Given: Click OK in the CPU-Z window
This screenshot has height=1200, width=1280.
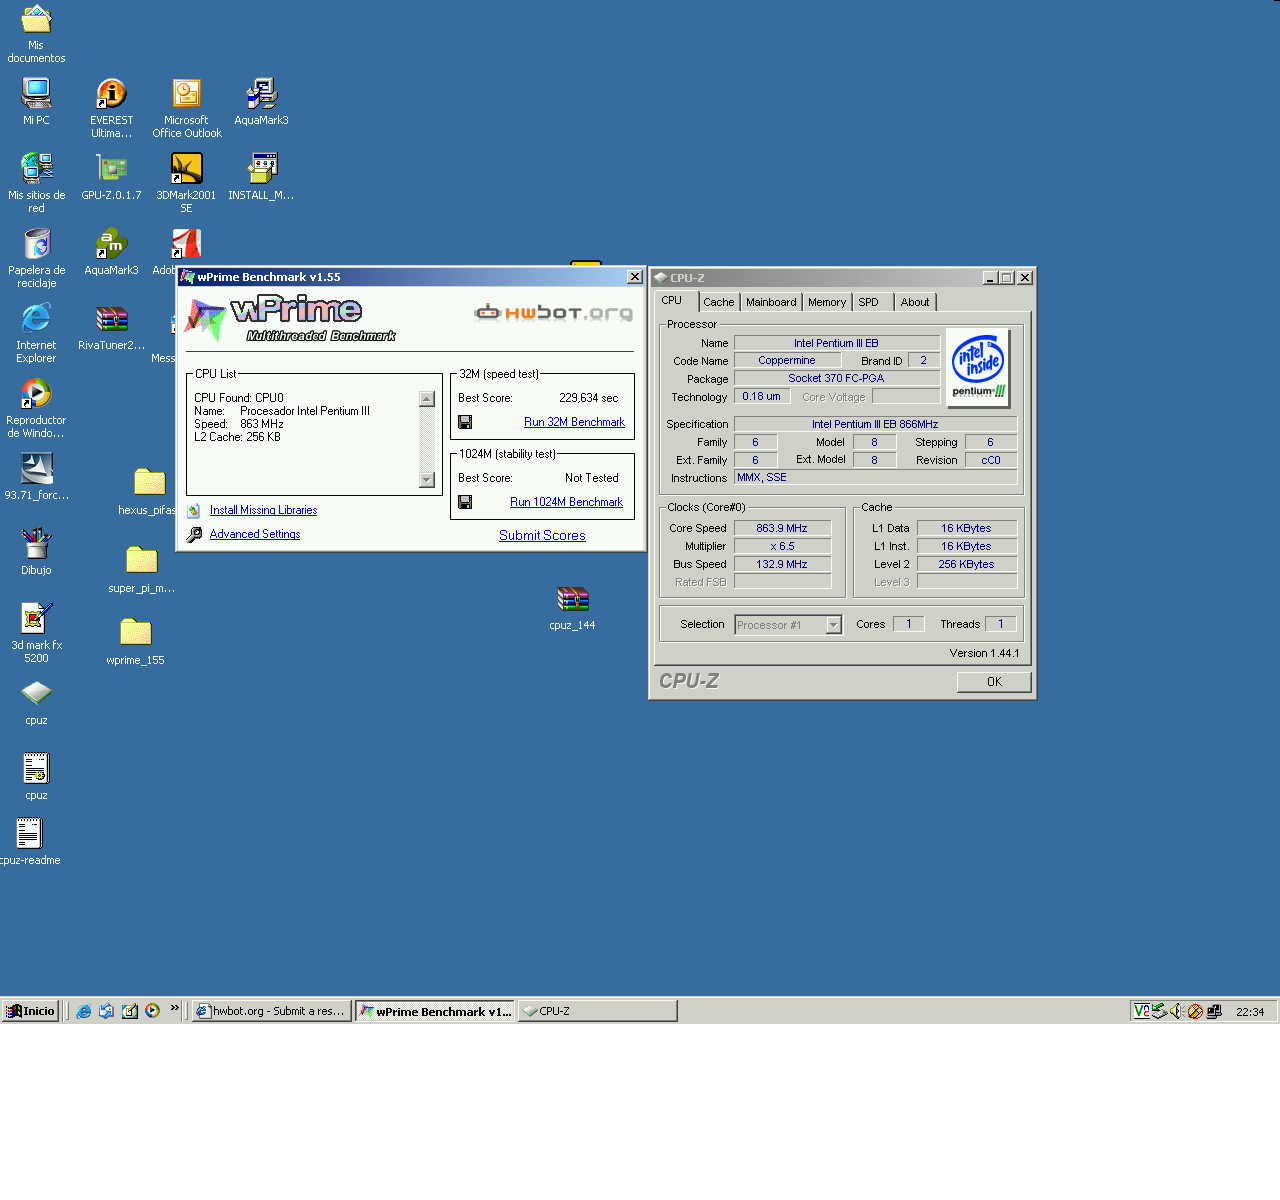Looking at the screenshot, I should [x=994, y=682].
